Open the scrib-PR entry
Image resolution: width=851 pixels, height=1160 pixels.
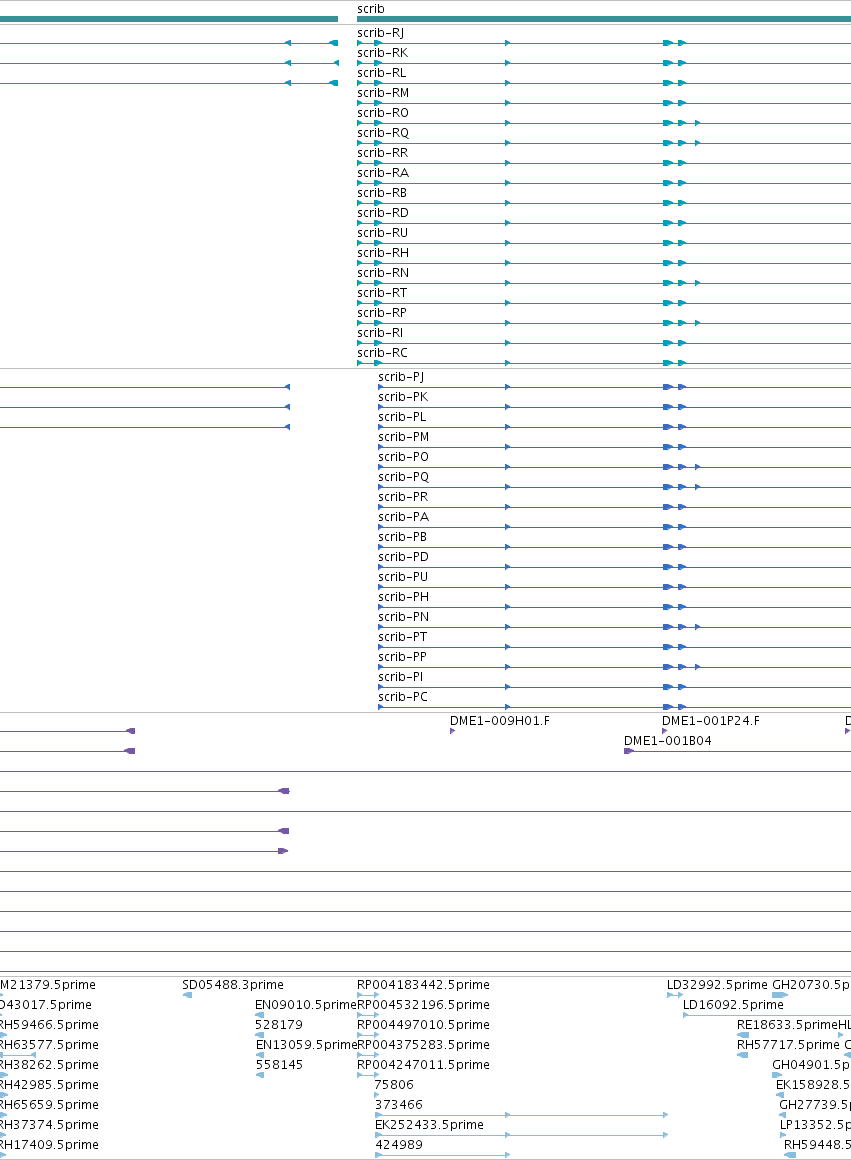coord(403,496)
